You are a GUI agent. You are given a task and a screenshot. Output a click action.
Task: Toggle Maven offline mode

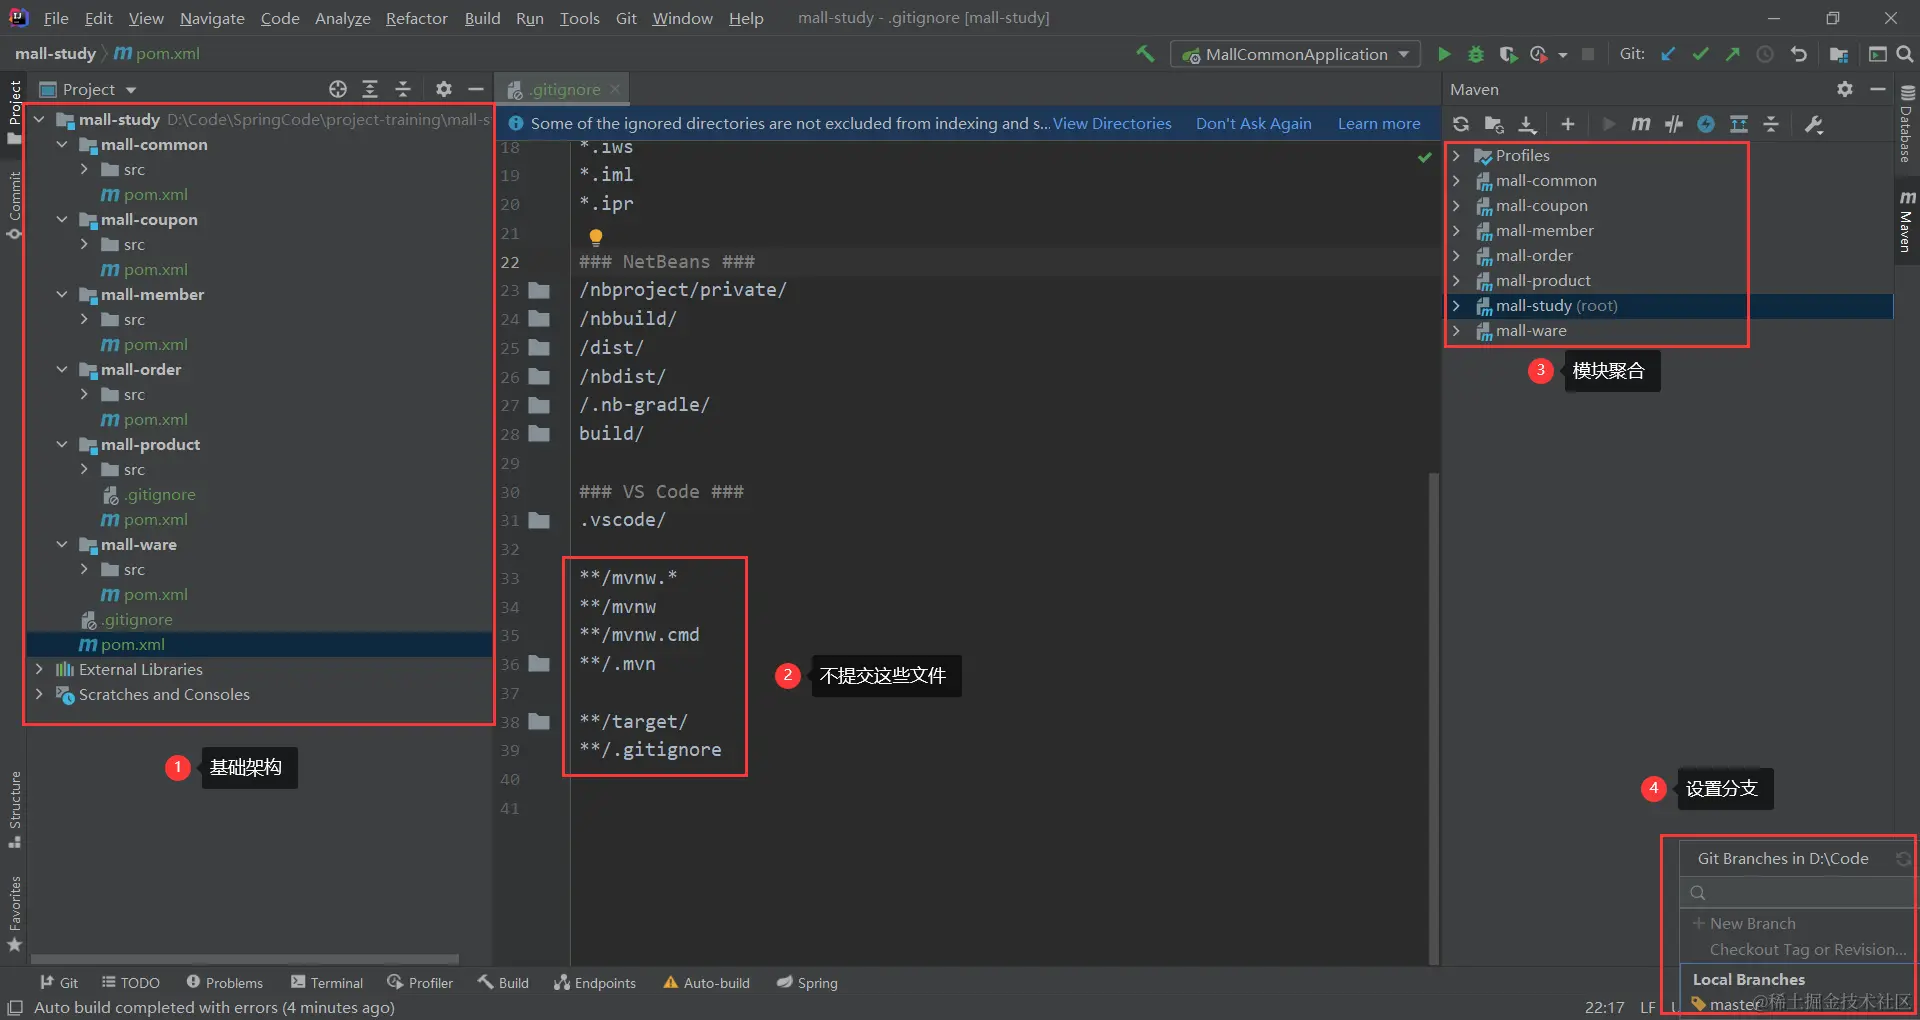[x=1674, y=124]
